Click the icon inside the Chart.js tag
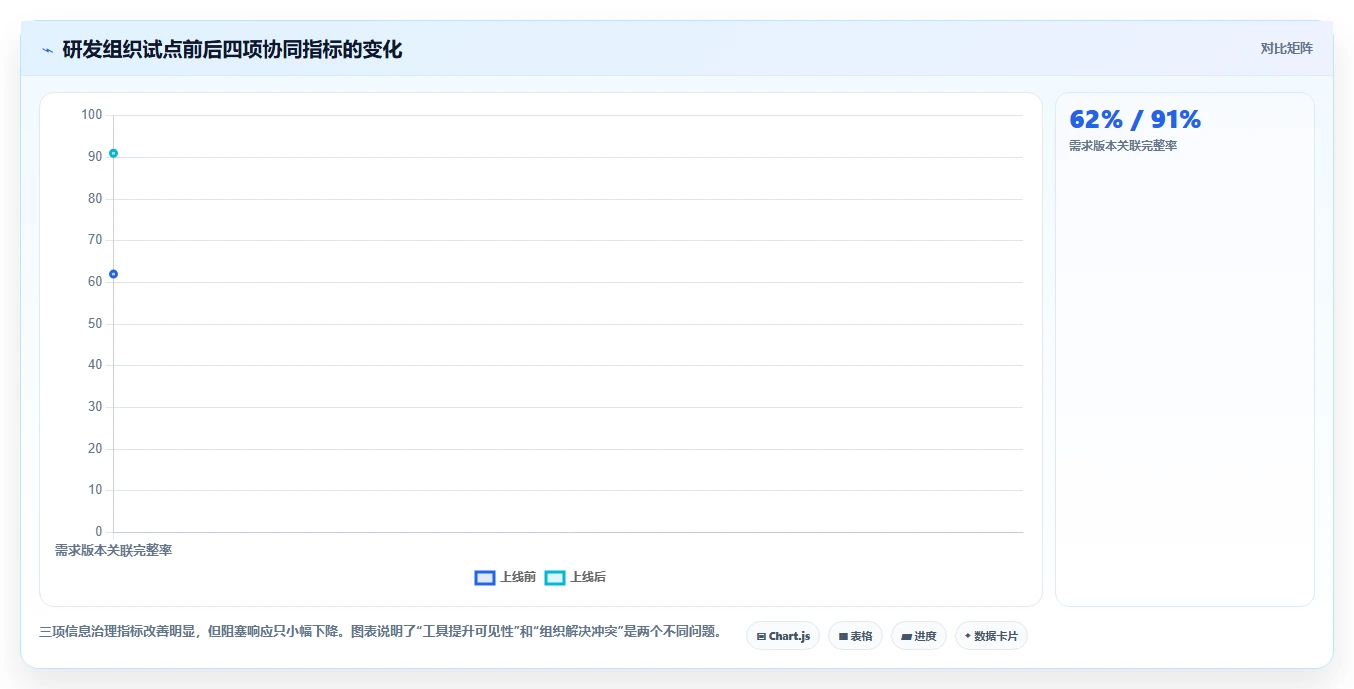 761,636
